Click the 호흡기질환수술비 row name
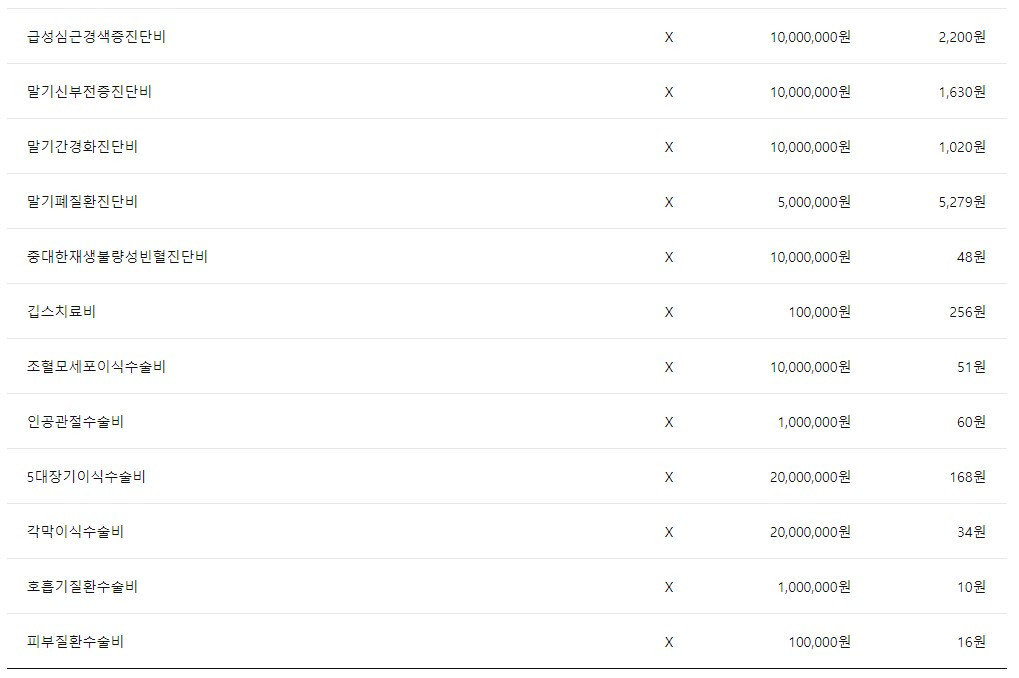 [x=83, y=587]
